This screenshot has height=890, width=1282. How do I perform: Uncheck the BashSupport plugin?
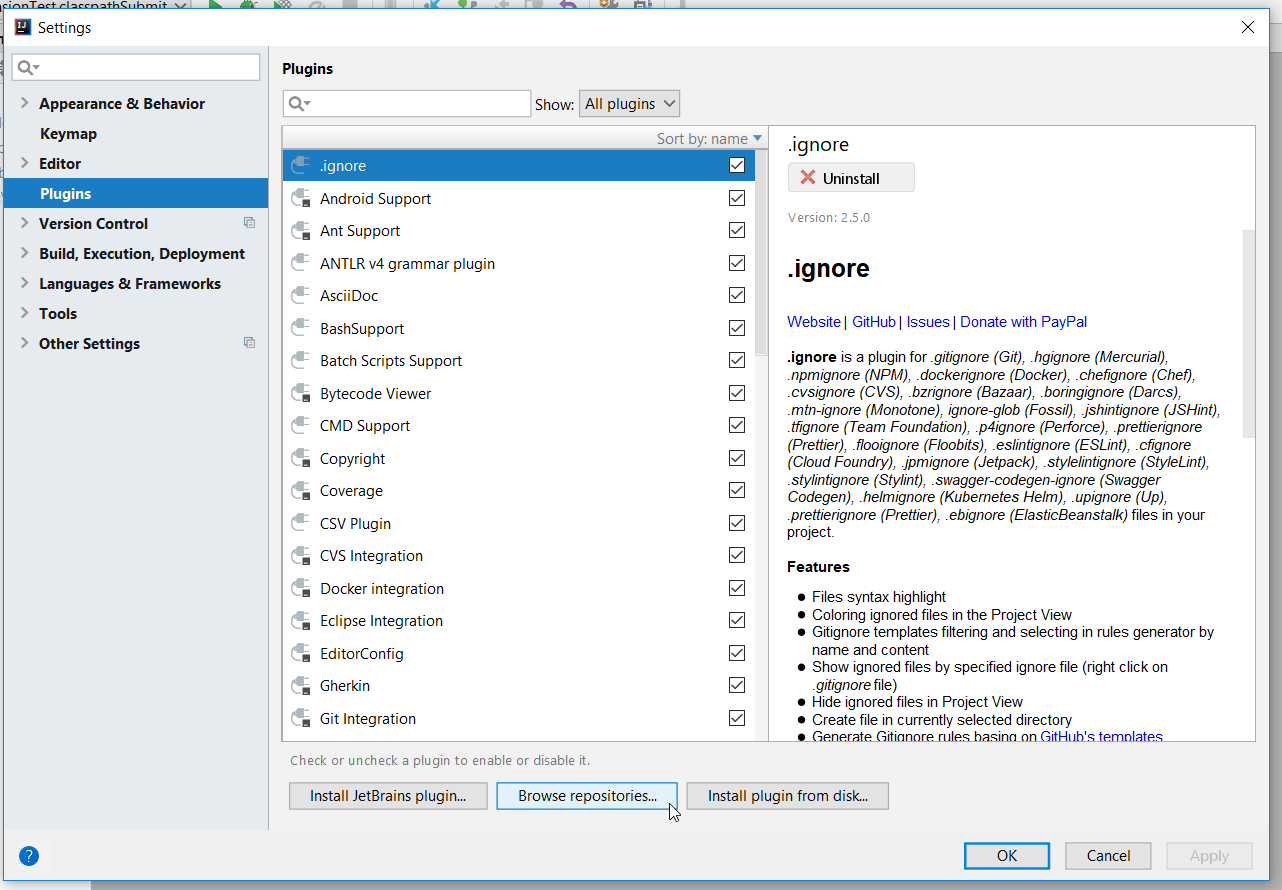pyautogui.click(x=737, y=328)
